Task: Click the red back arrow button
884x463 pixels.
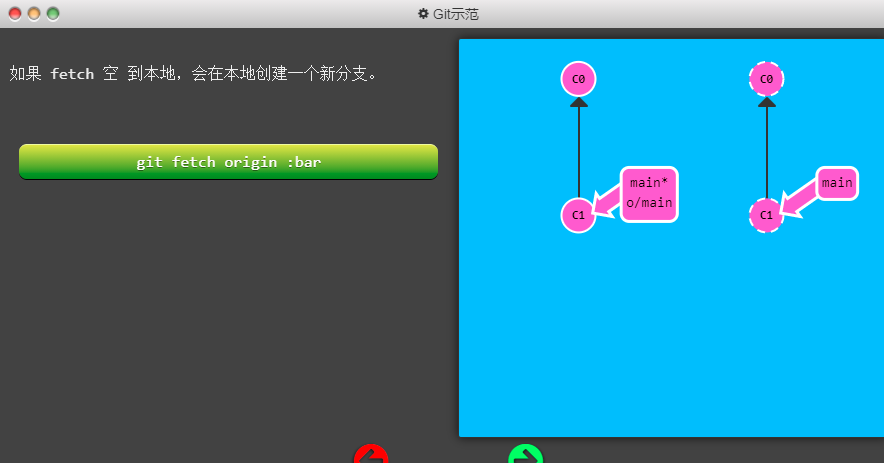Action: click(371, 454)
